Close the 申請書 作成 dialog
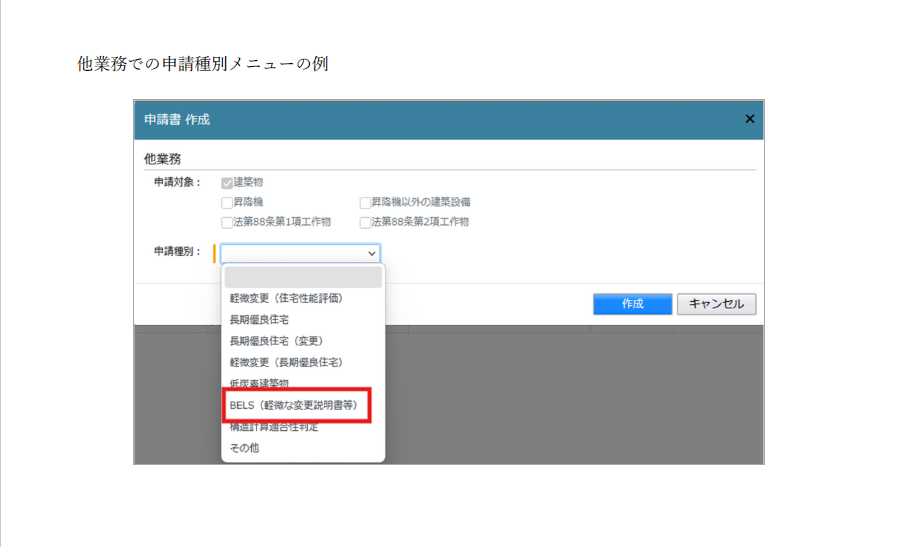This screenshot has width=909, height=547. tap(749, 119)
